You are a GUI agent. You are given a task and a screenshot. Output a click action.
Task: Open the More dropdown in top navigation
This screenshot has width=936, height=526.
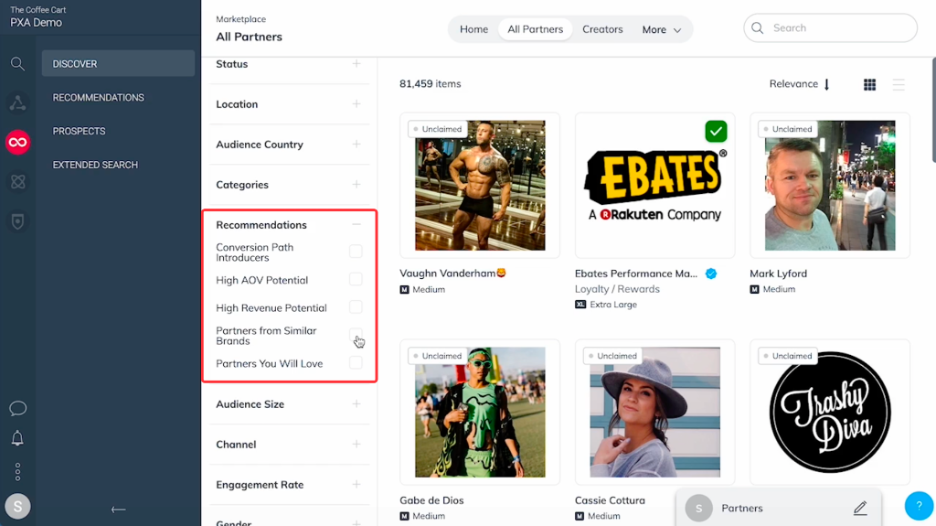[661, 29]
